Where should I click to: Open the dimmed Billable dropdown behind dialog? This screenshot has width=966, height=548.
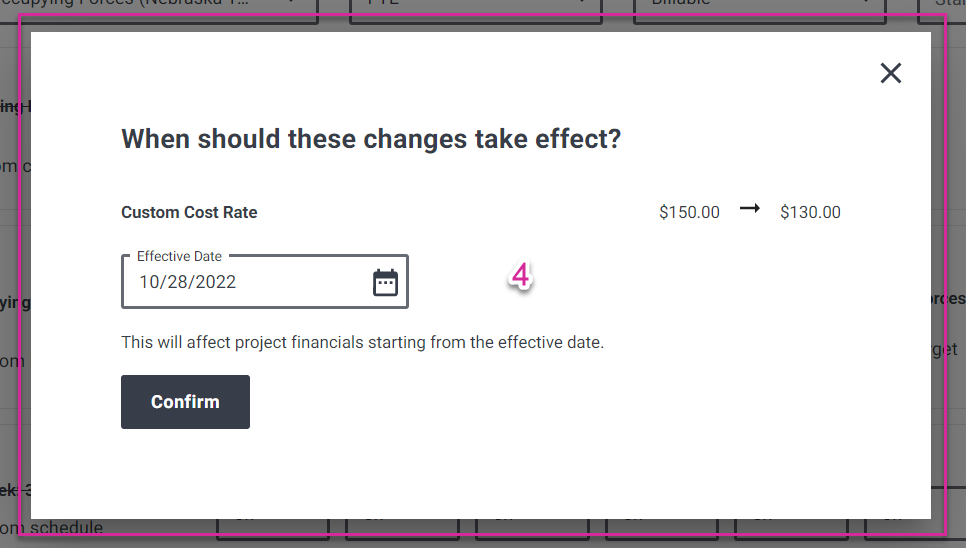760,9
